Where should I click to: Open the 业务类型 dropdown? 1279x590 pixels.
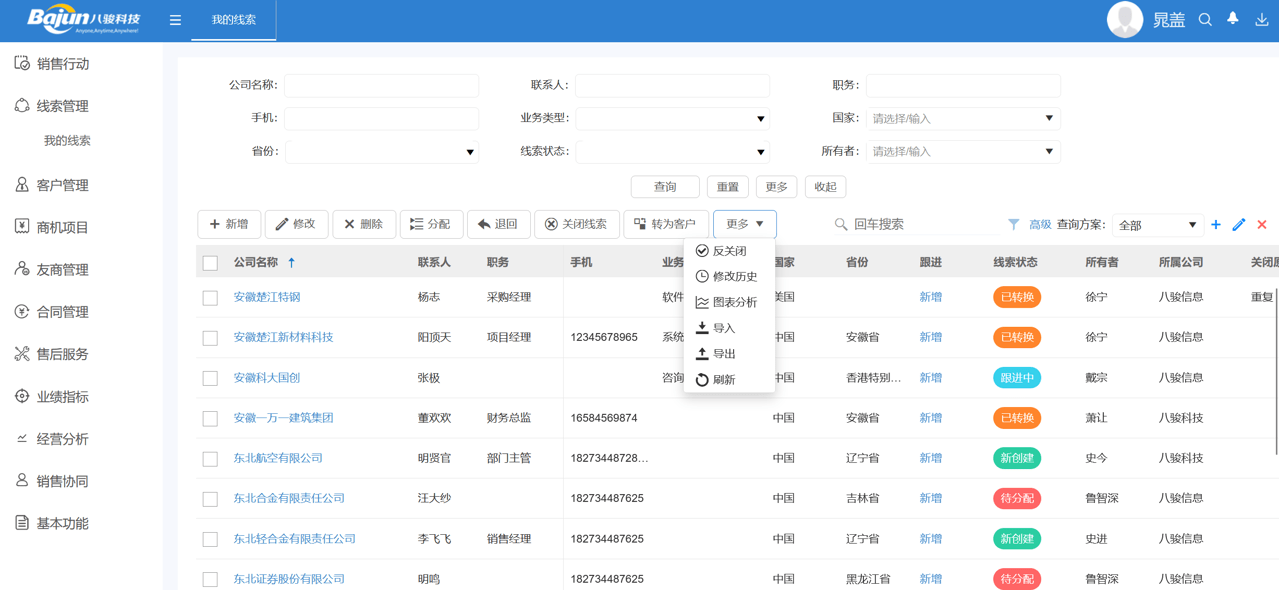[672, 118]
